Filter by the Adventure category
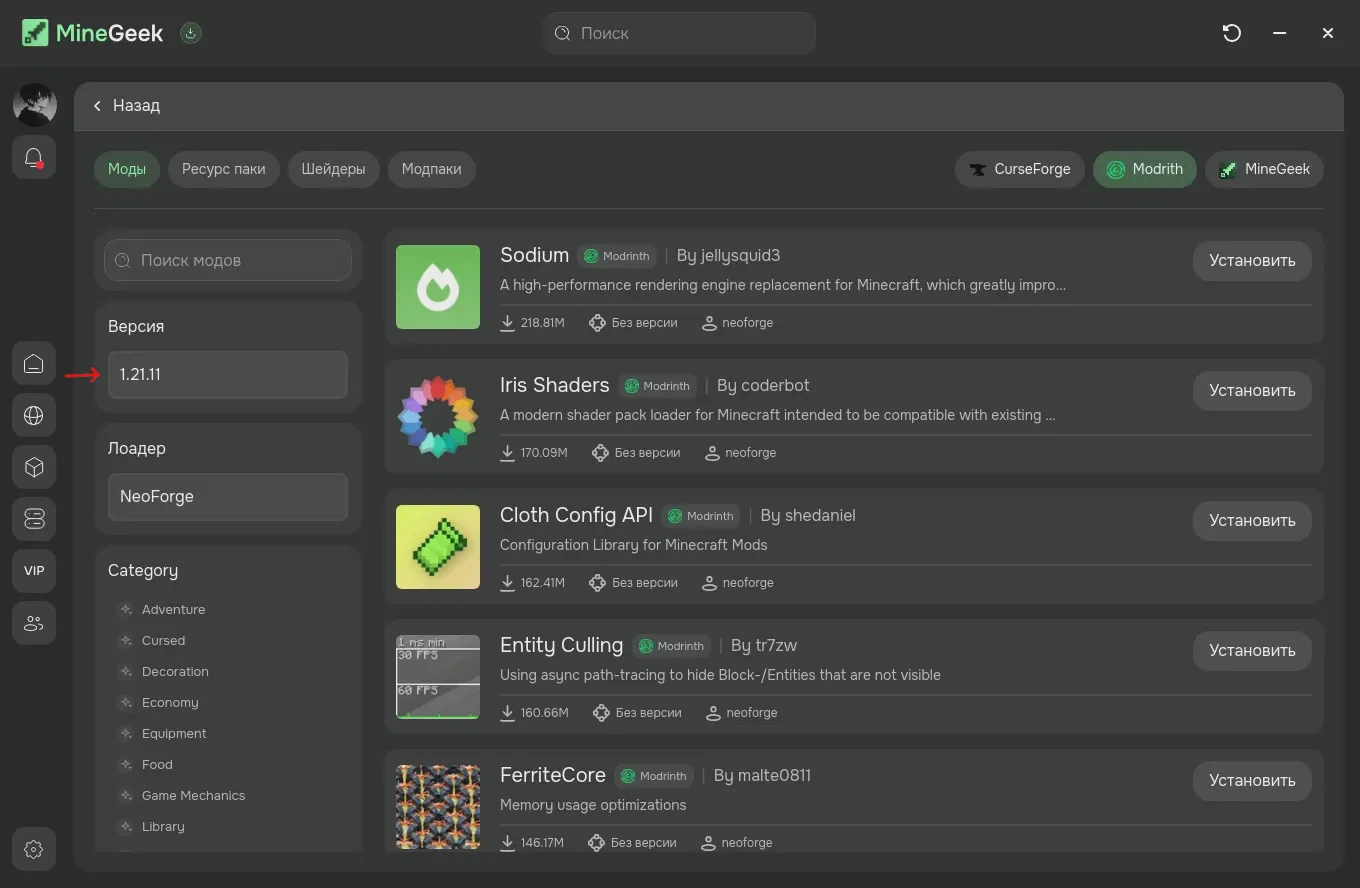The width and height of the screenshot is (1360, 888). 173,609
